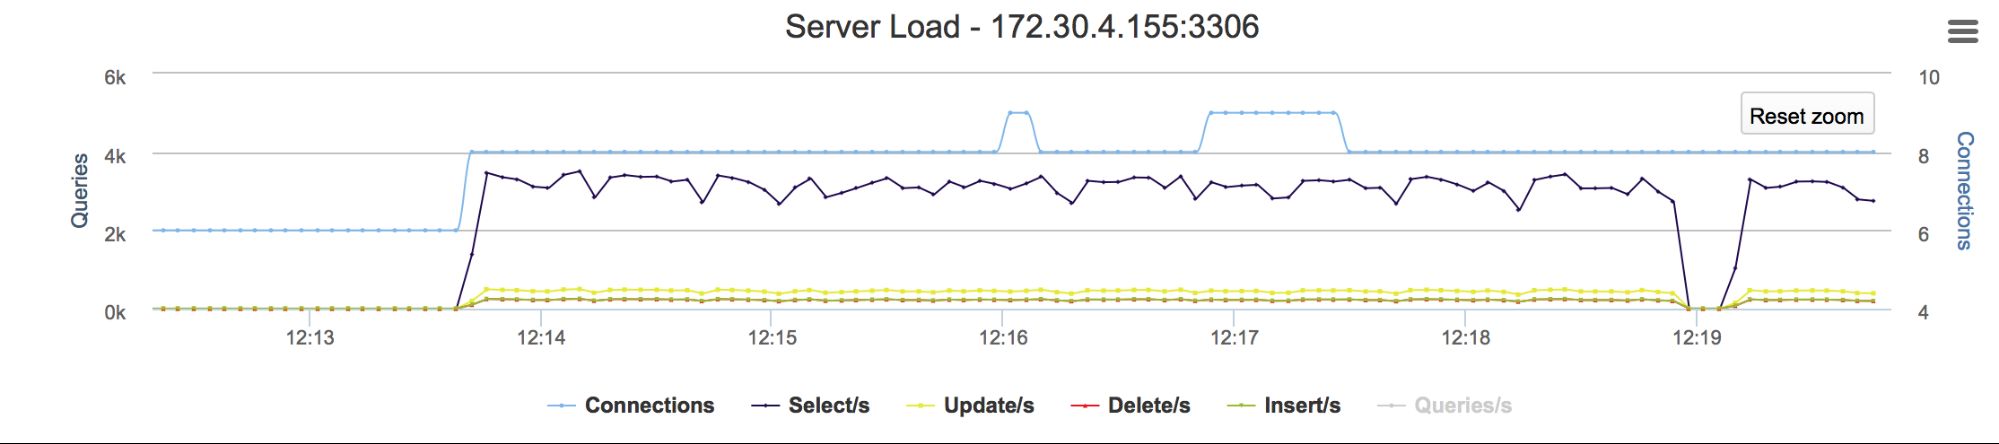Viewport: 1999px width, 444px height.
Task: Click the Reset zoom button
Action: coord(1806,115)
